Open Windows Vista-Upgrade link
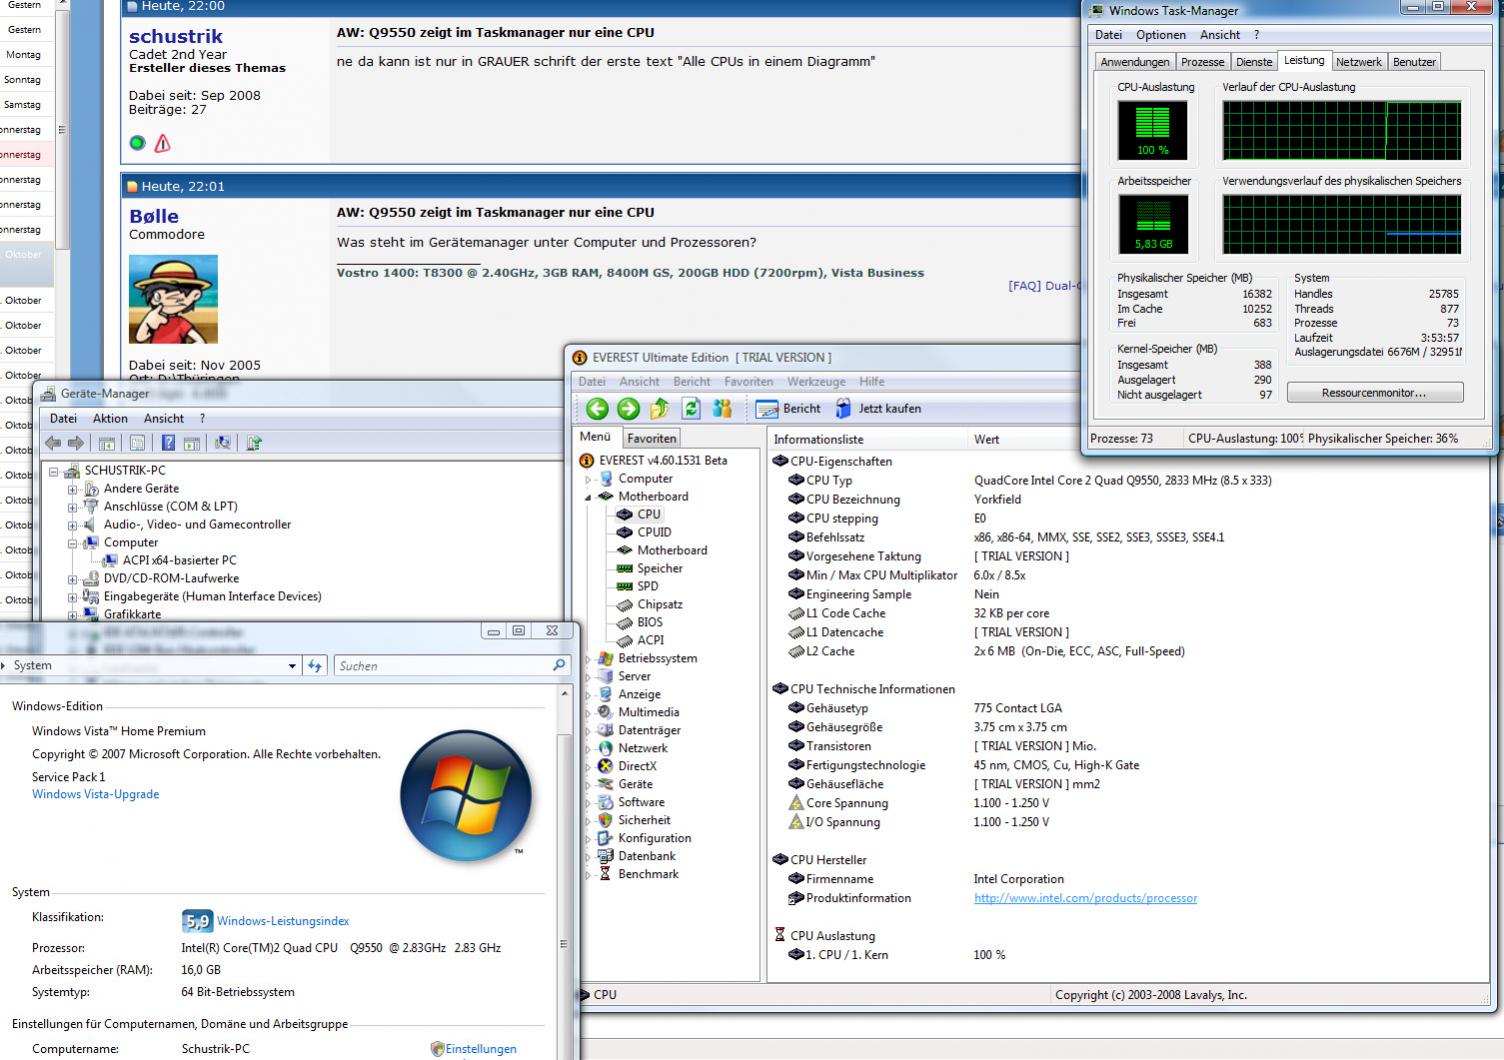1504x1060 pixels. point(95,794)
